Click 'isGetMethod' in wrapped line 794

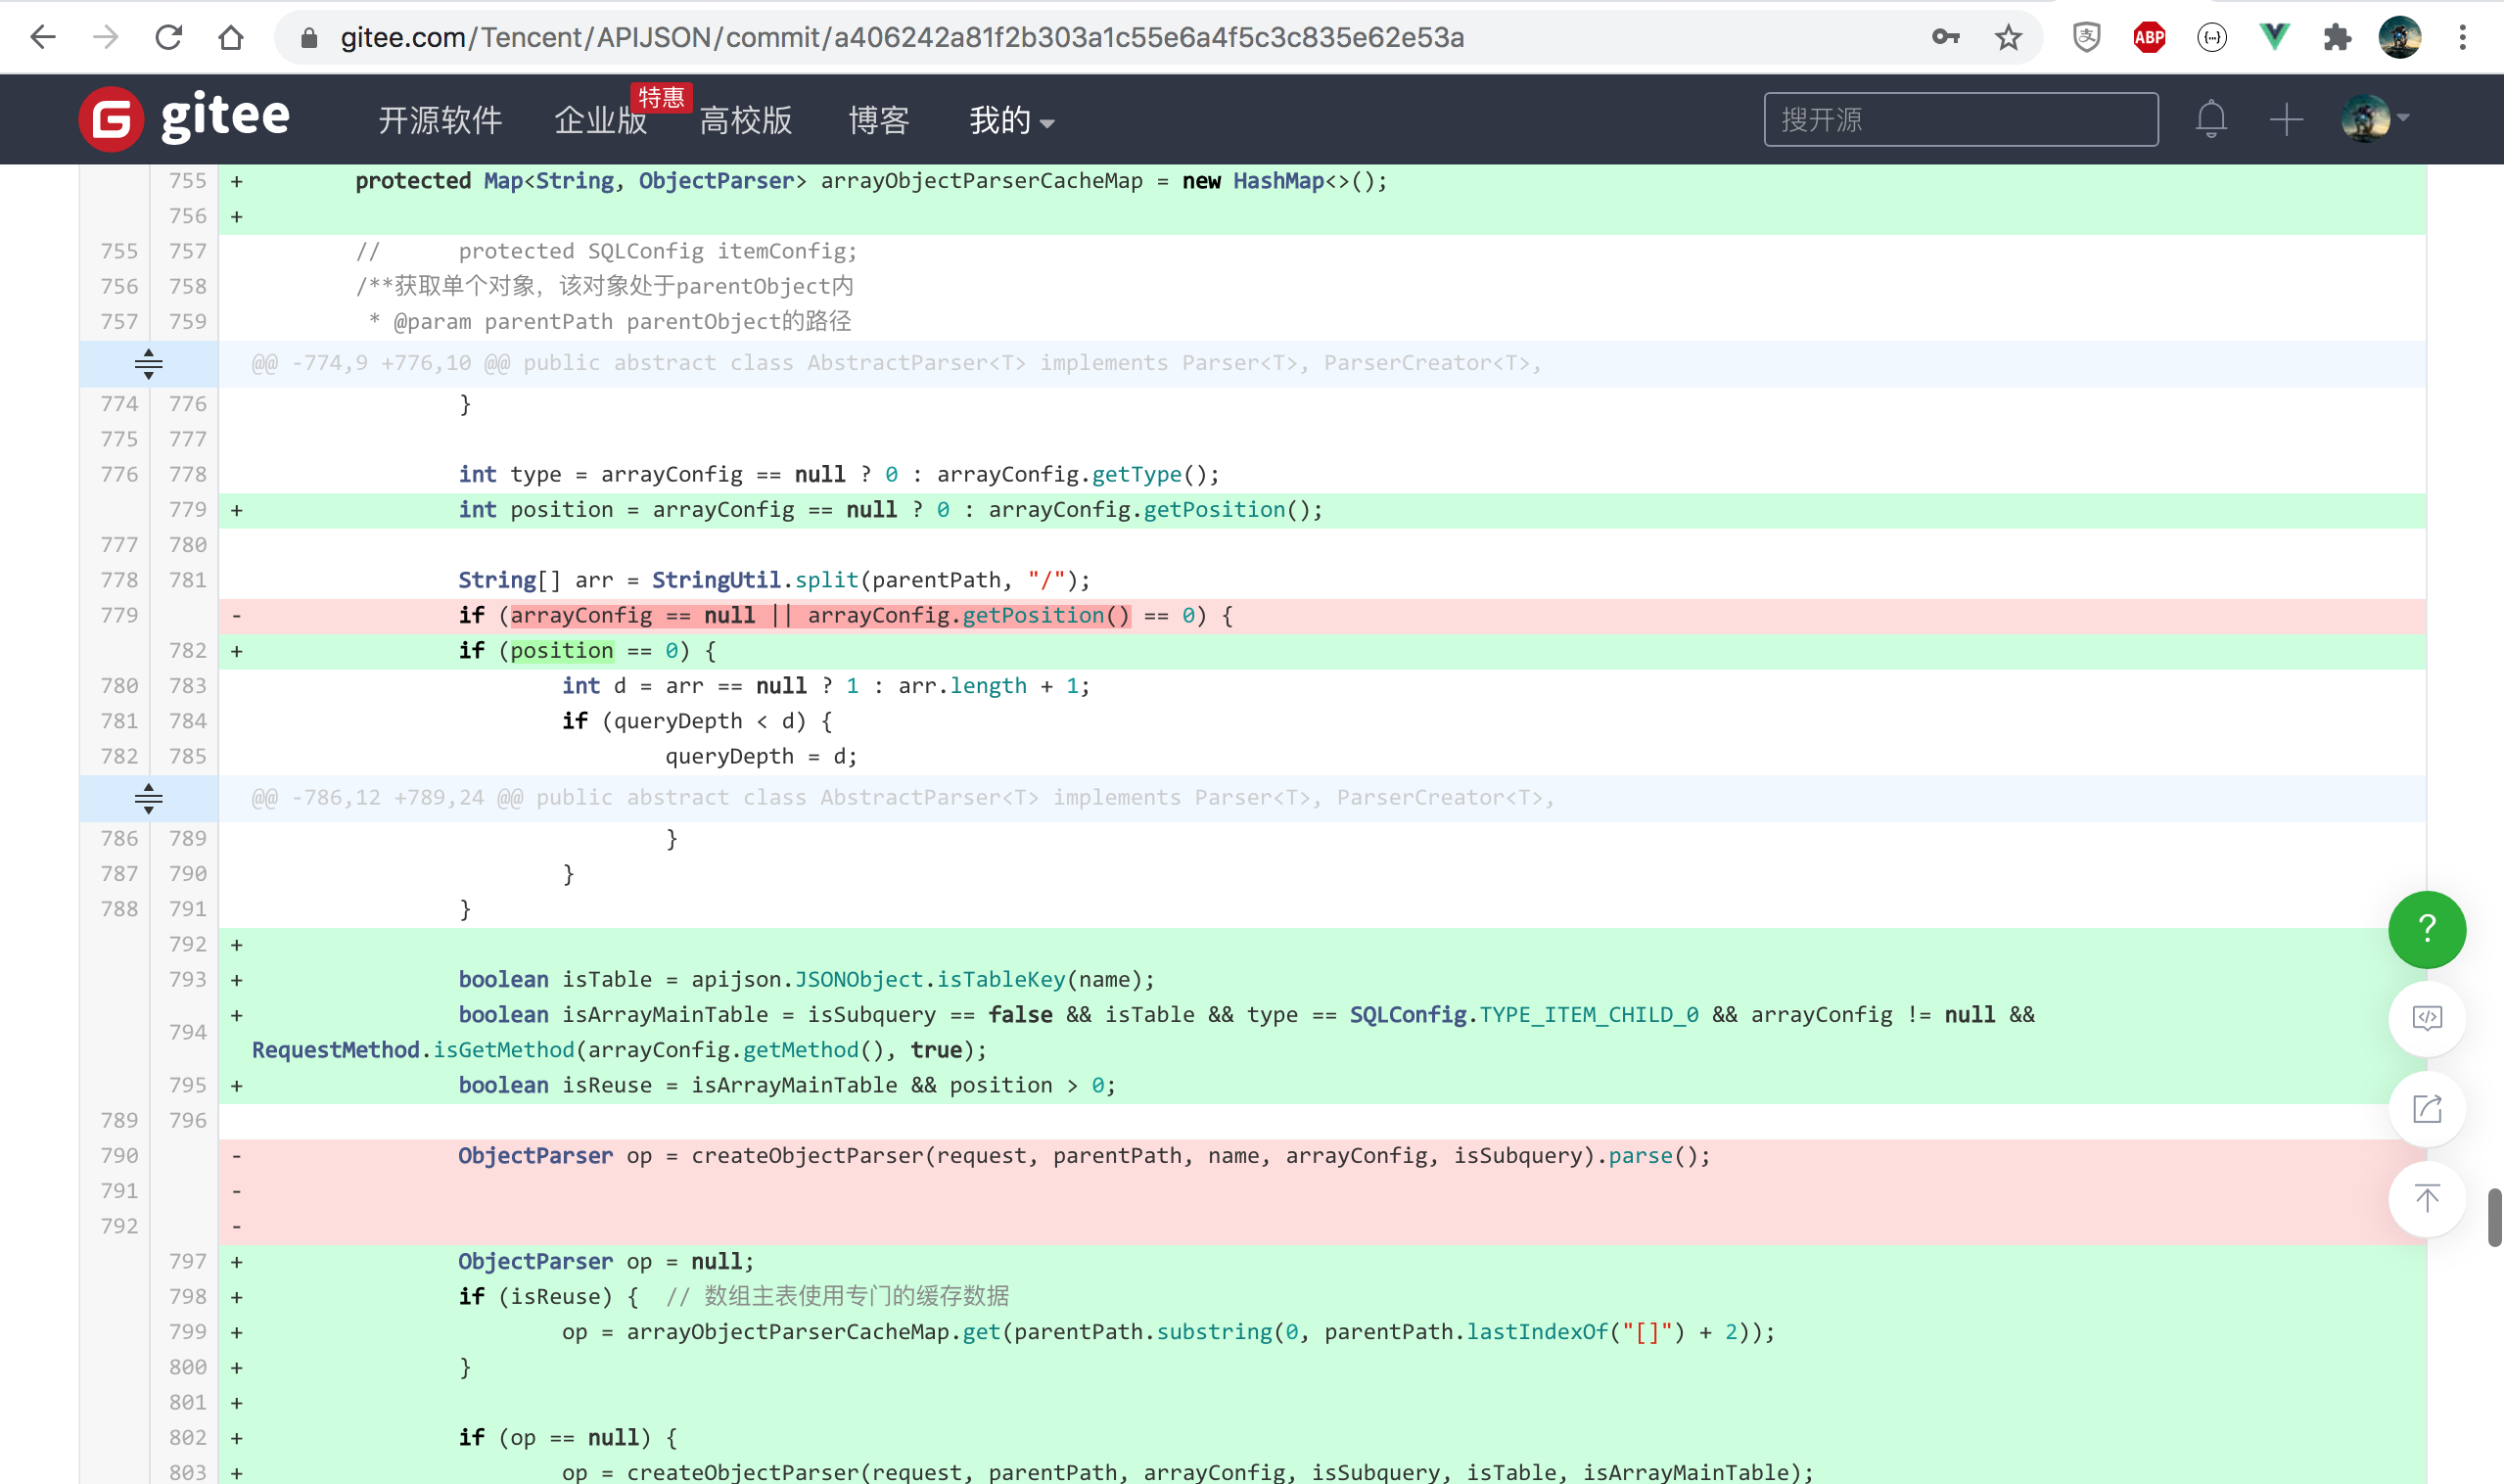tap(504, 1049)
